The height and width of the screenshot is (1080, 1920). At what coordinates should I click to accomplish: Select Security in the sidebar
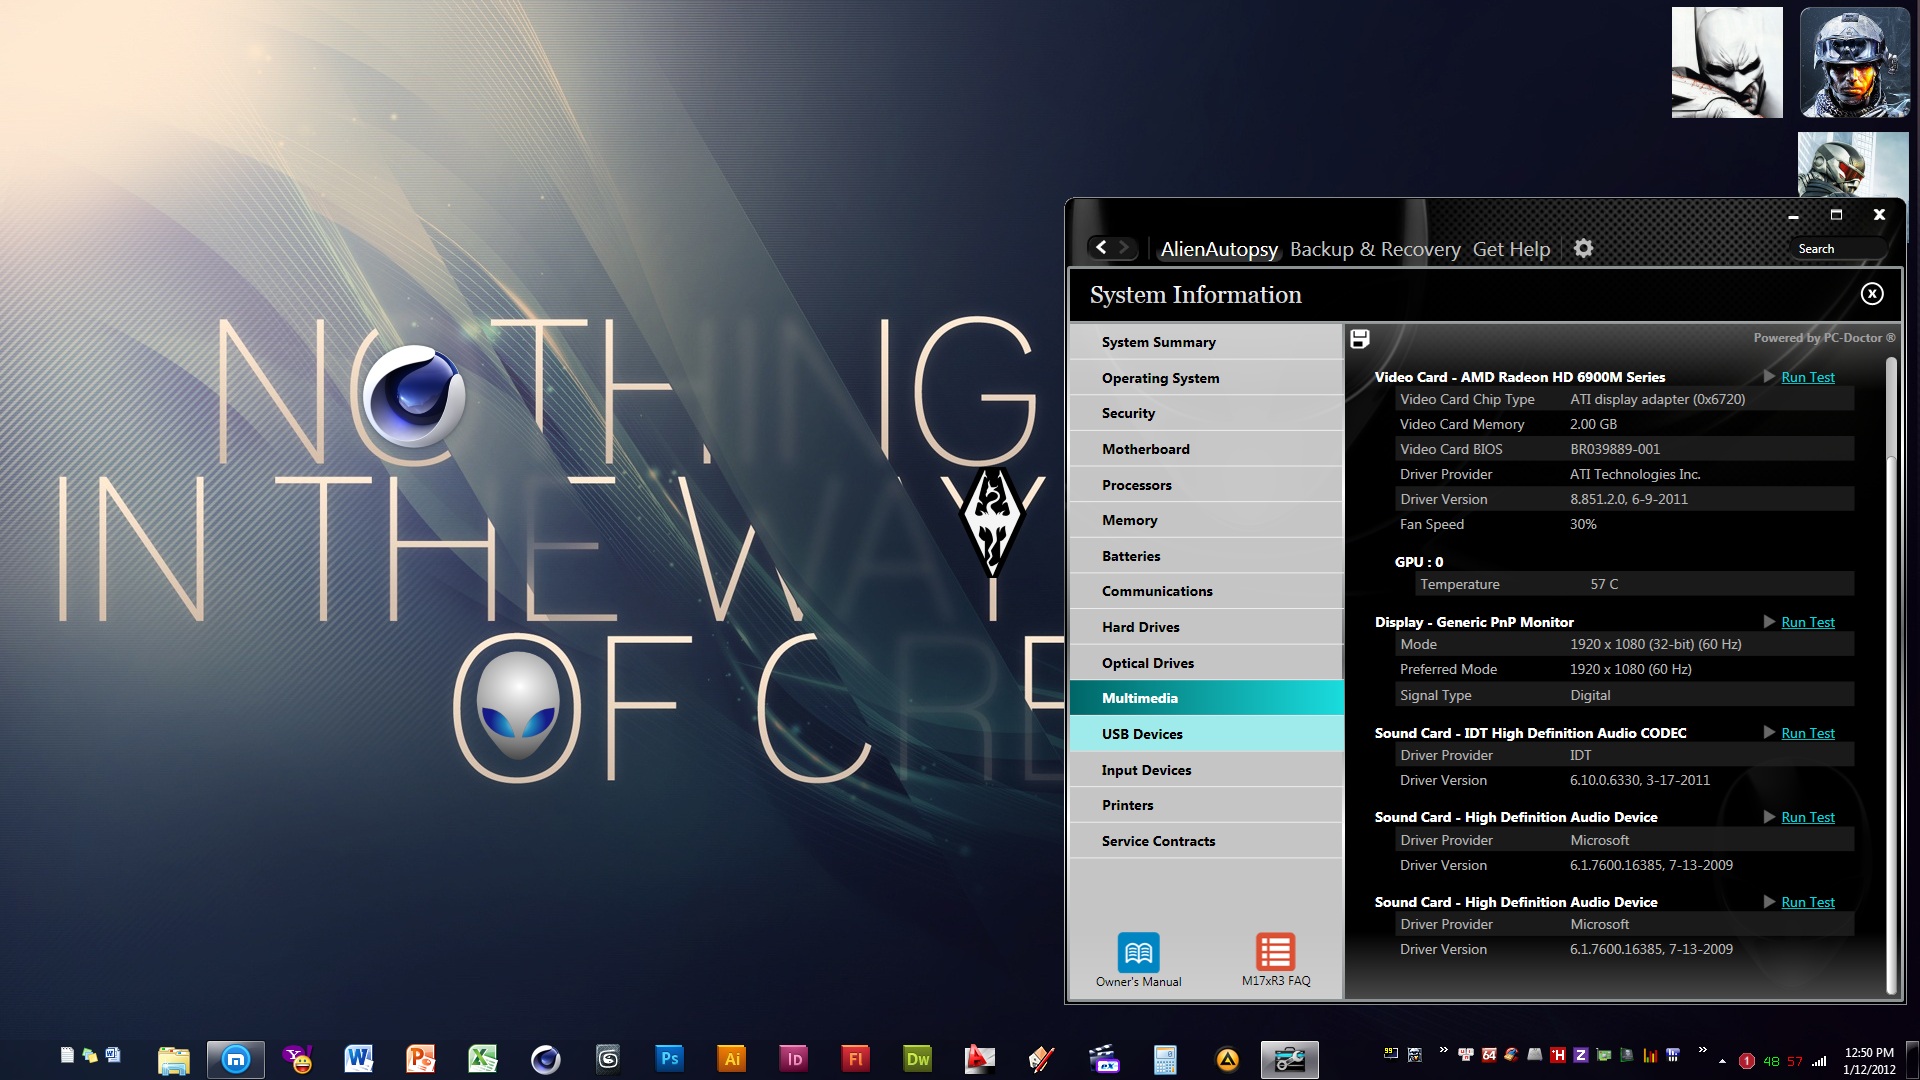tap(1206, 413)
